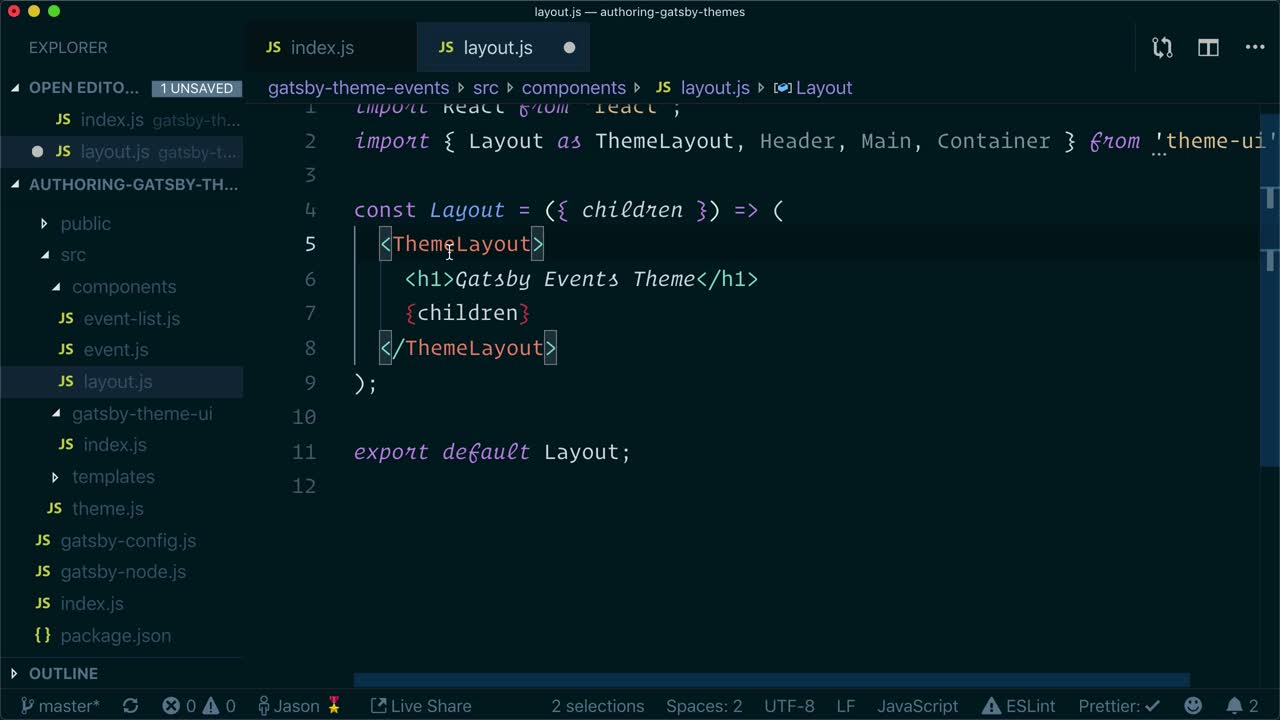Select components in the breadcrumb bar
This screenshot has height=720, width=1280.
click(x=574, y=87)
